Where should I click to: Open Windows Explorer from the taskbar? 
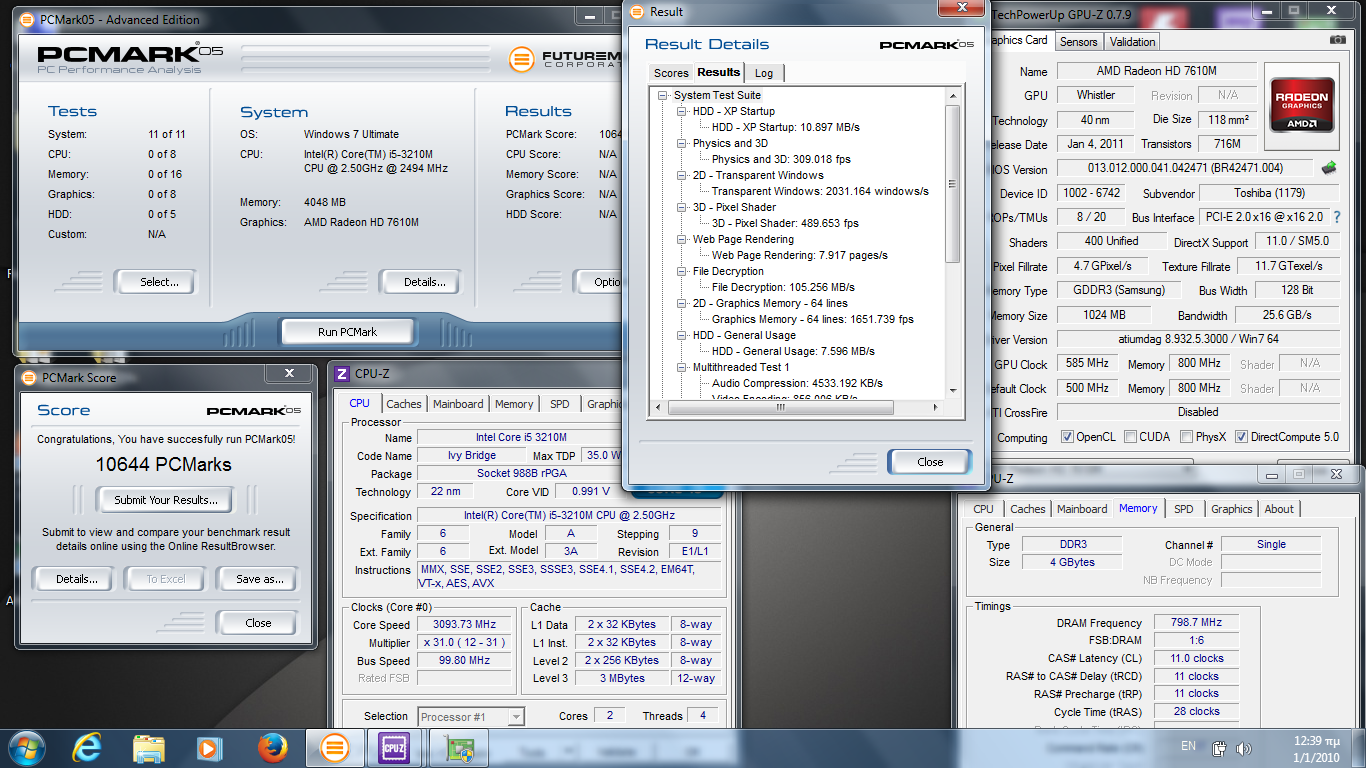[149, 747]
